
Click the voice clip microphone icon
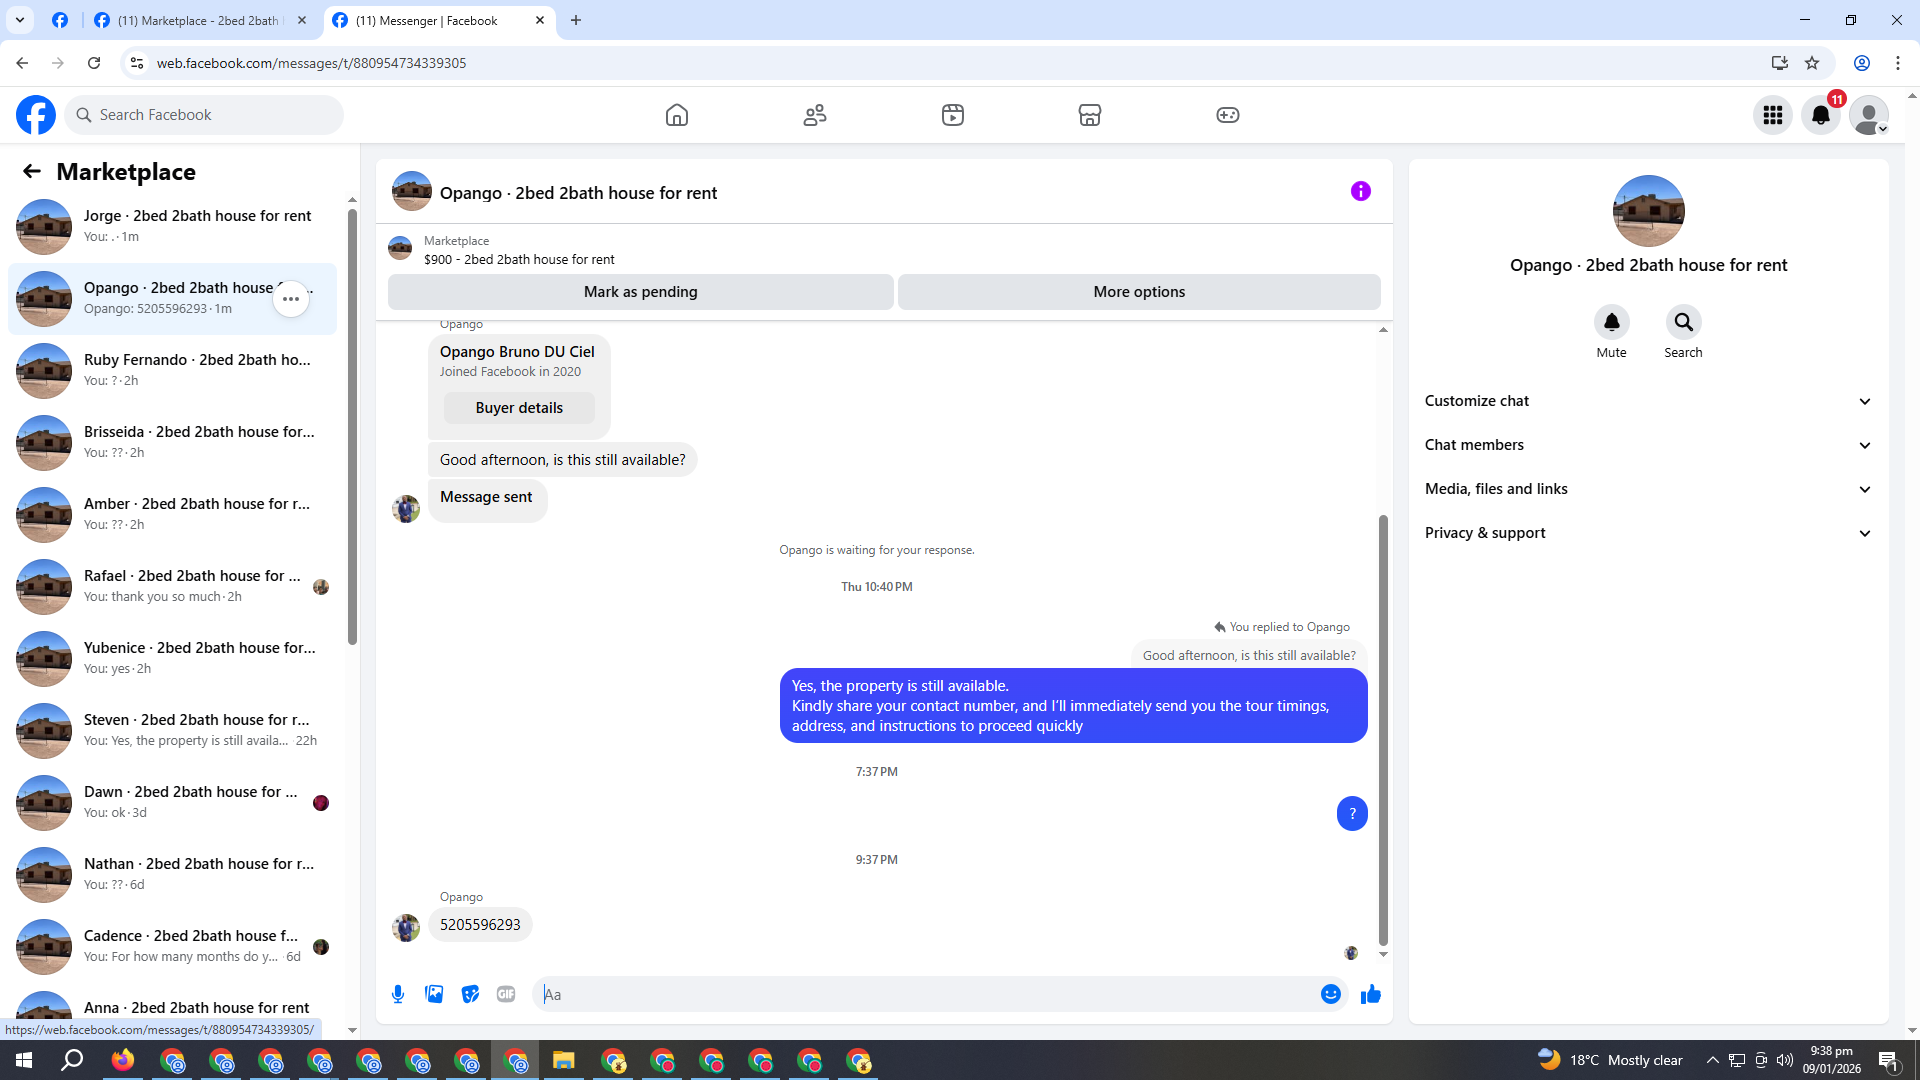tap(398, 994)
